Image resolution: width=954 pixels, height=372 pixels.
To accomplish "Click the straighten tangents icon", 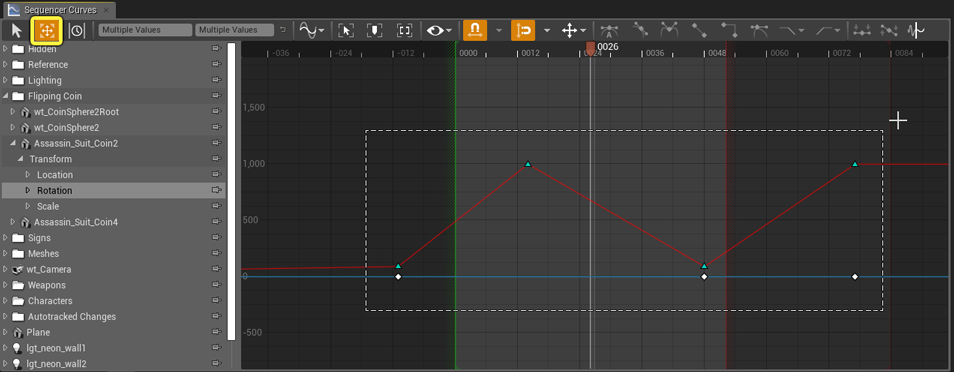I will click(889, 30).
